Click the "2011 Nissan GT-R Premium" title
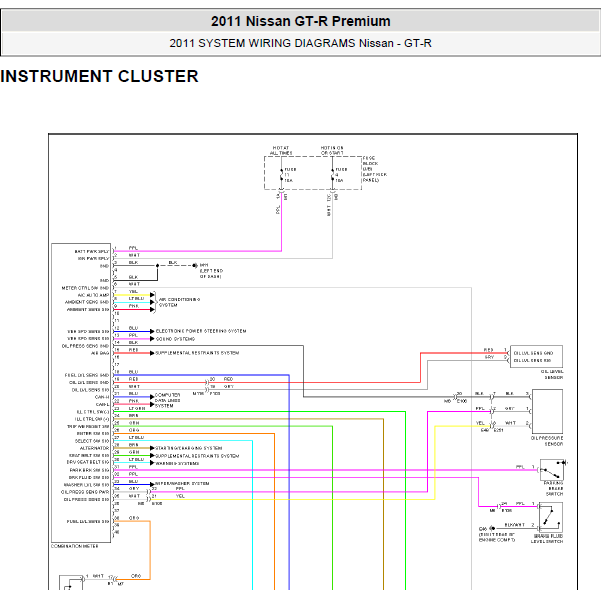The width and height of the screenshot is (601, 590). coord(300,21)
